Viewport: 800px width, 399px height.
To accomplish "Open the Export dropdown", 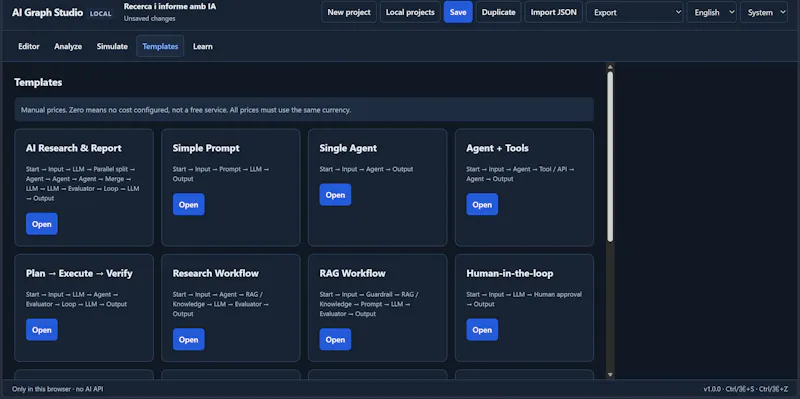I will [x=635, y=12].
